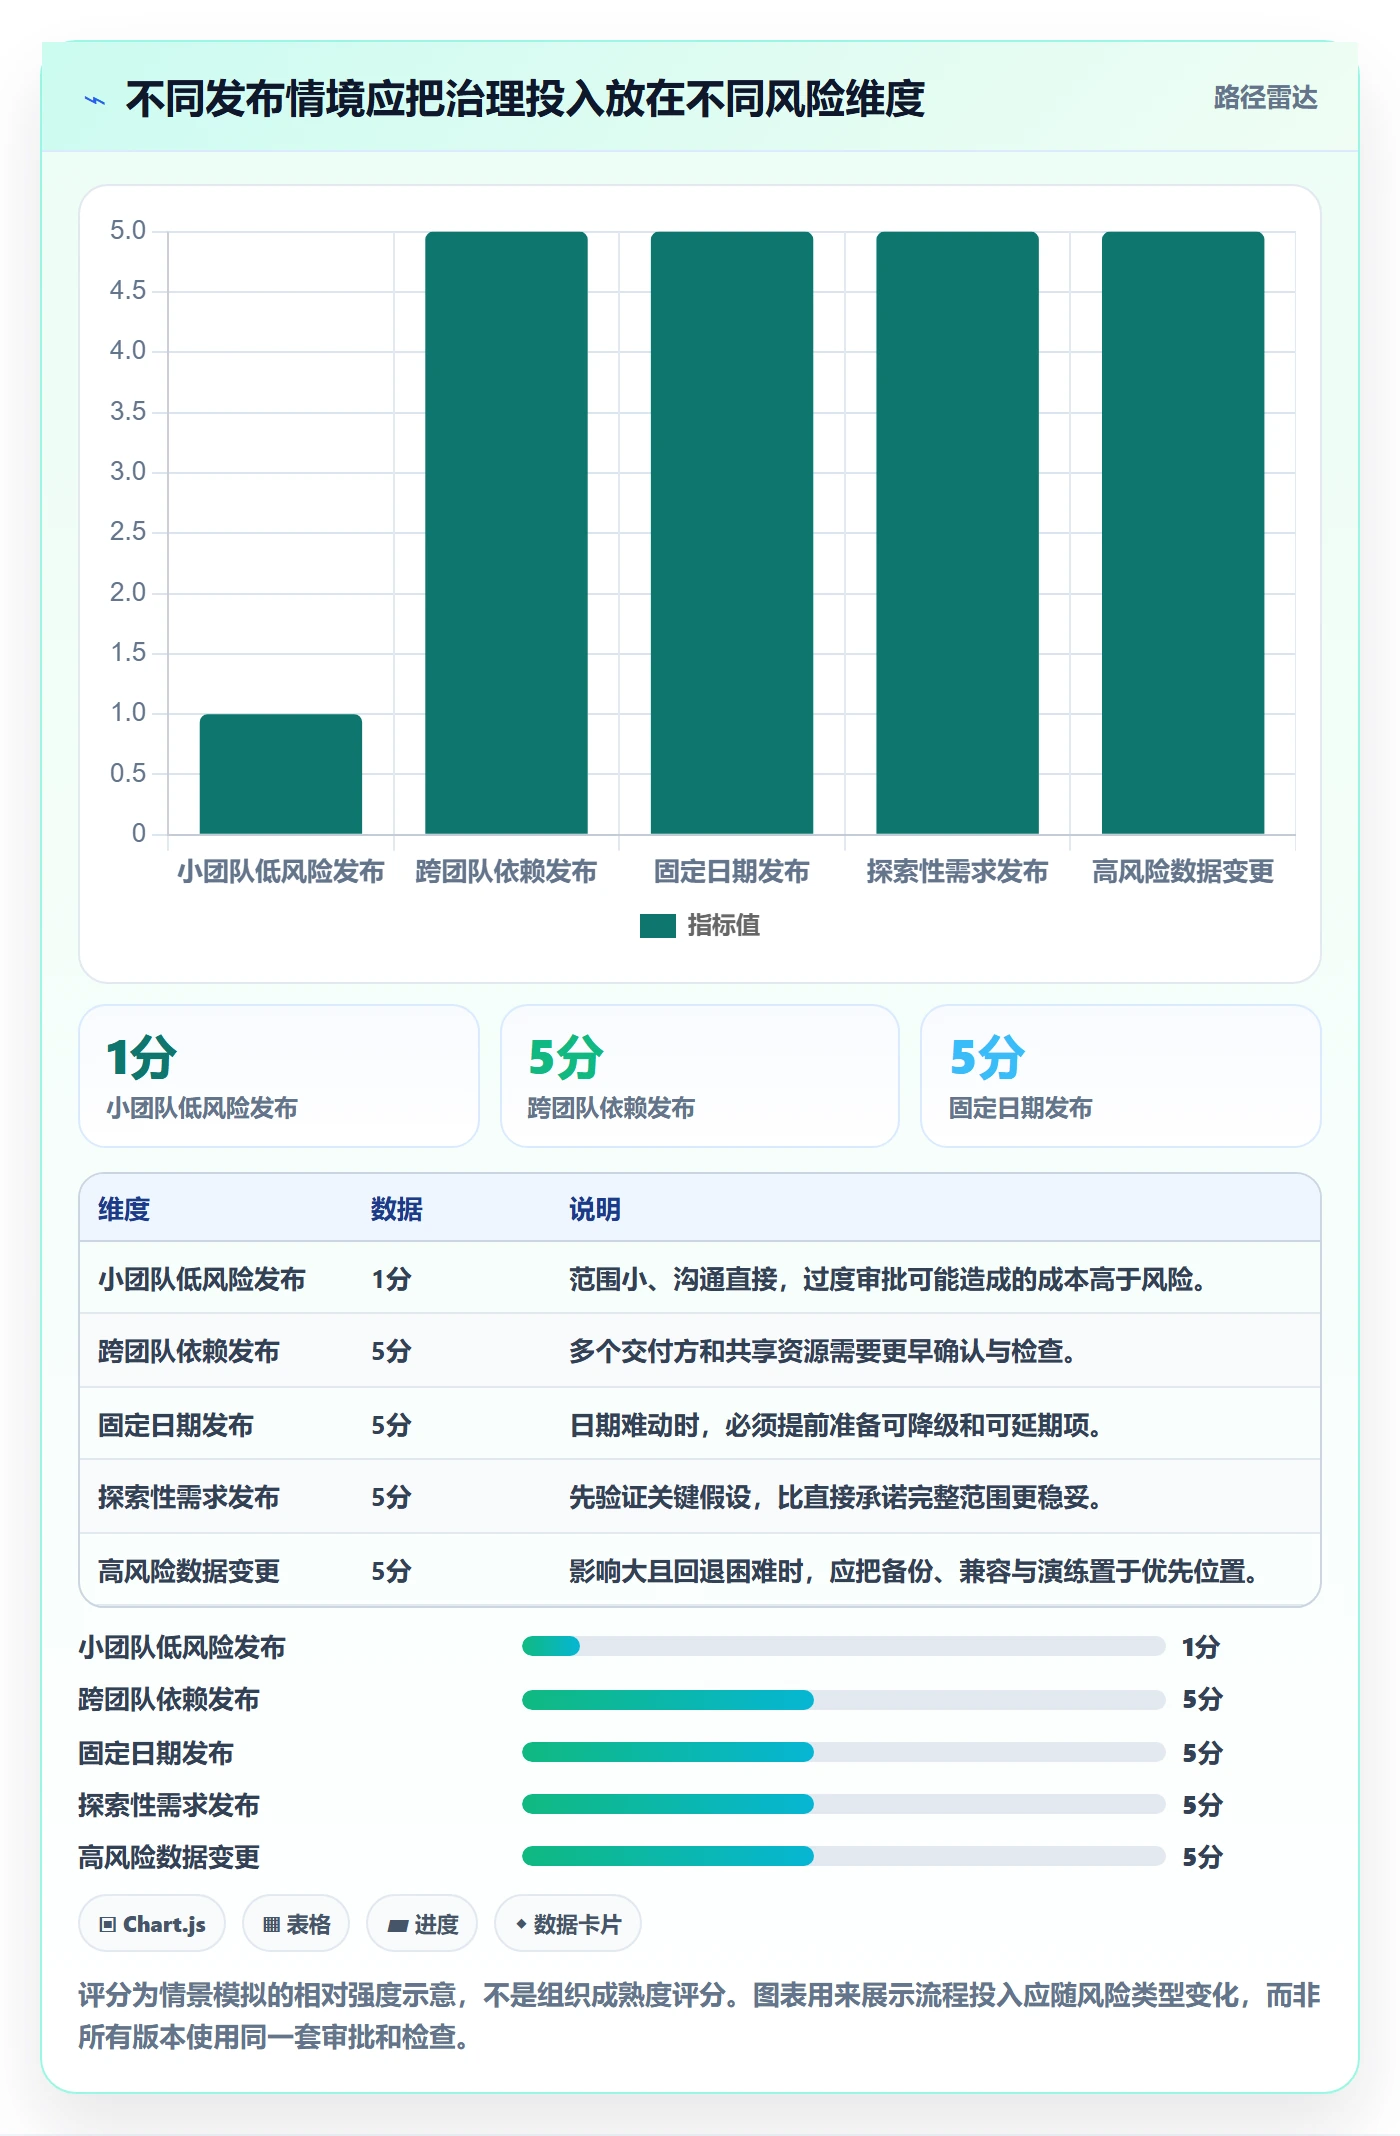Click the y-axis label 2.5
The width and height of the screenshot is (1400, 2136).
[x=128, y=532]
